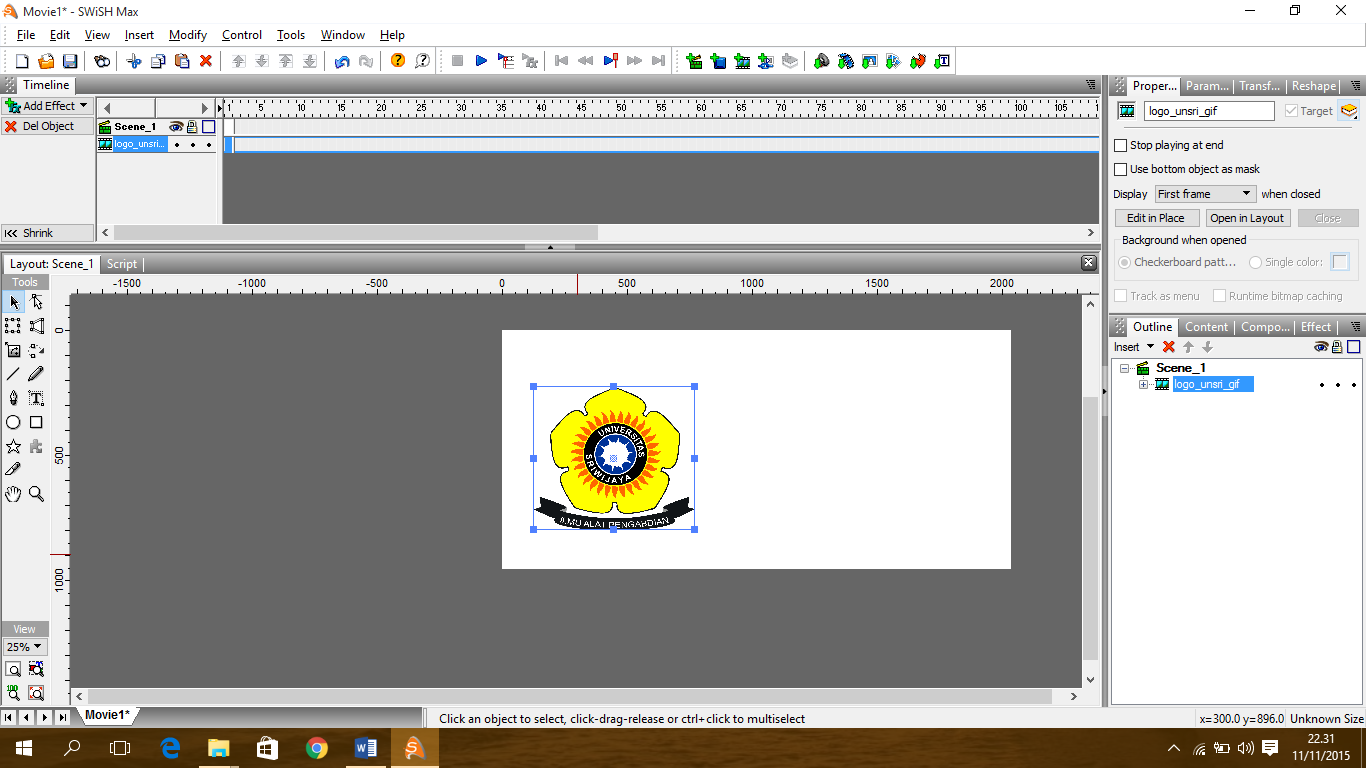Click the Open file folder icon
Image resolution: width=1366 pixels, height=768 pixels.
[46, 61]
